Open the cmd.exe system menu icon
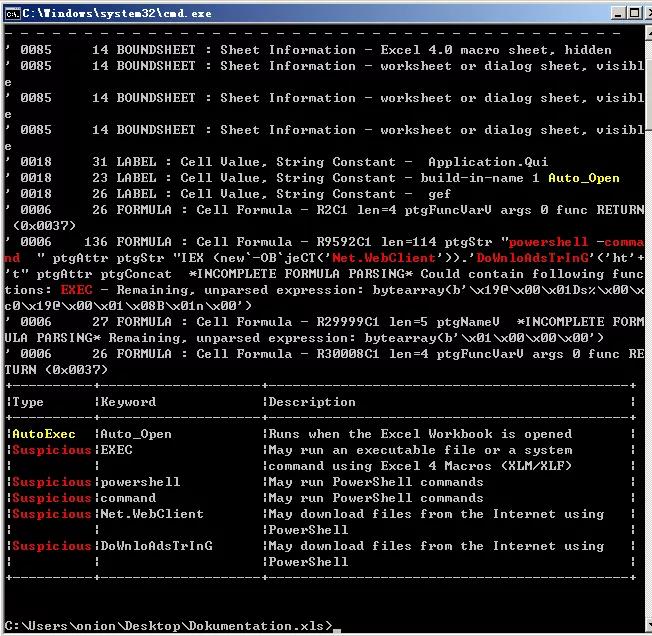Screen dimensions: 652x636 tap(12, 14)
